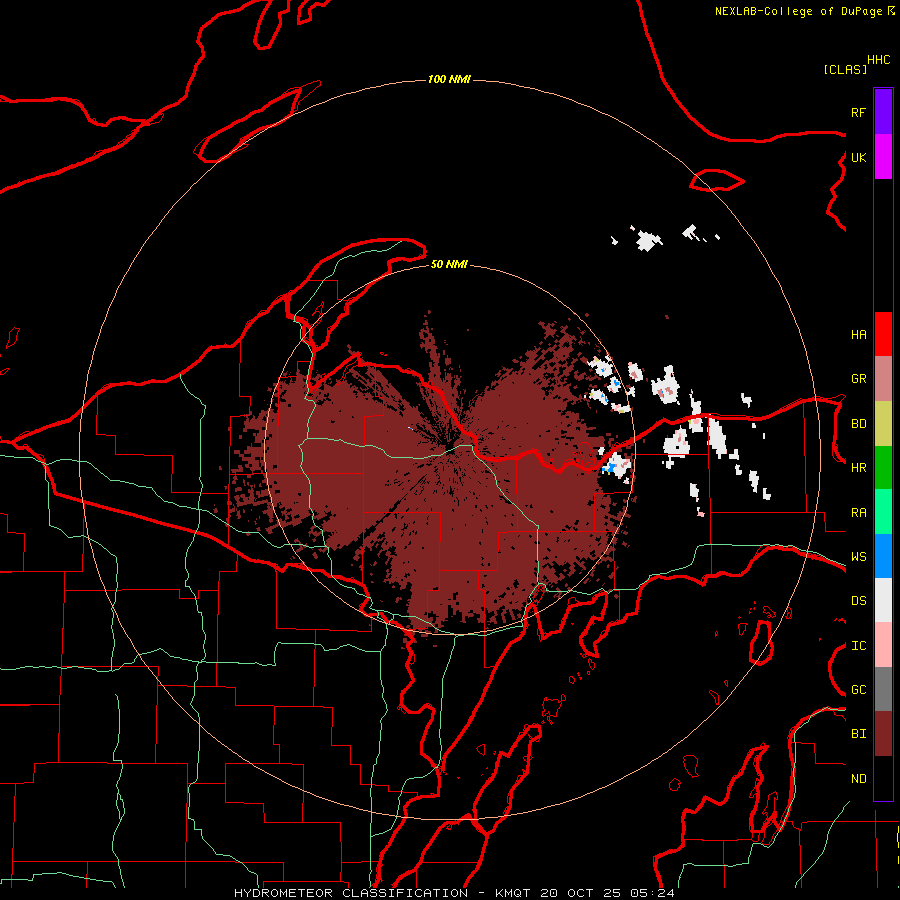Click the HR legend label
The height and width of the screenshot is (900, 900).
click(x=858, y=468)
